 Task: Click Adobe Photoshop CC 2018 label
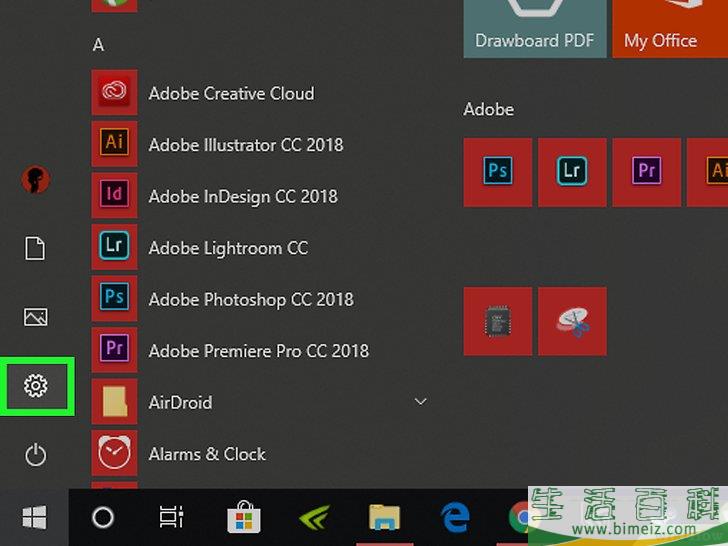click(x=251, y=299)
